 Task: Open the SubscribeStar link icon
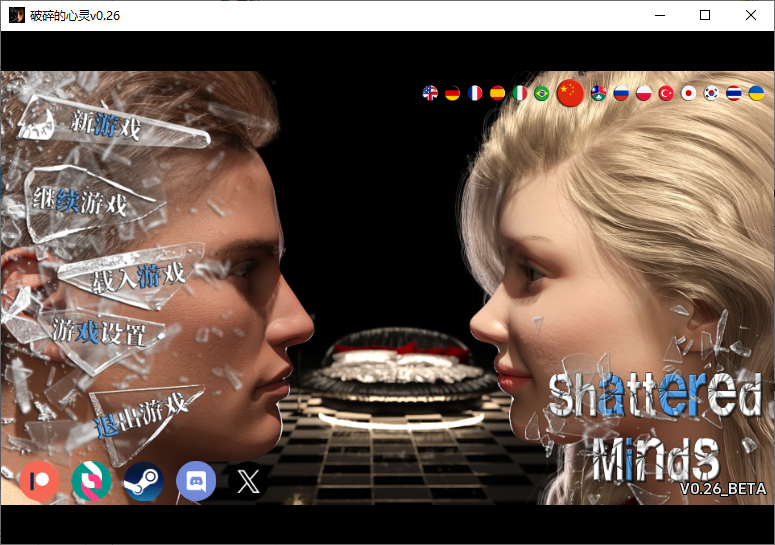pos(91,481)
